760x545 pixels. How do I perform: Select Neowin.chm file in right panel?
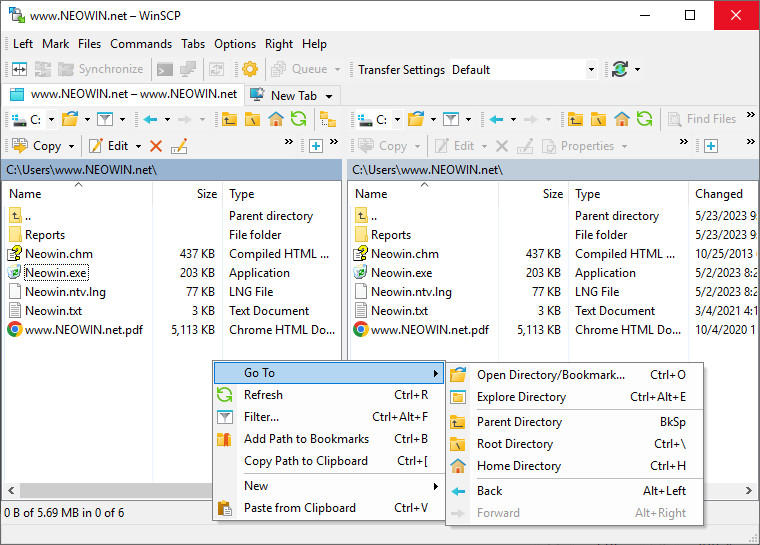pyautogui.click(x=404, y=254)
